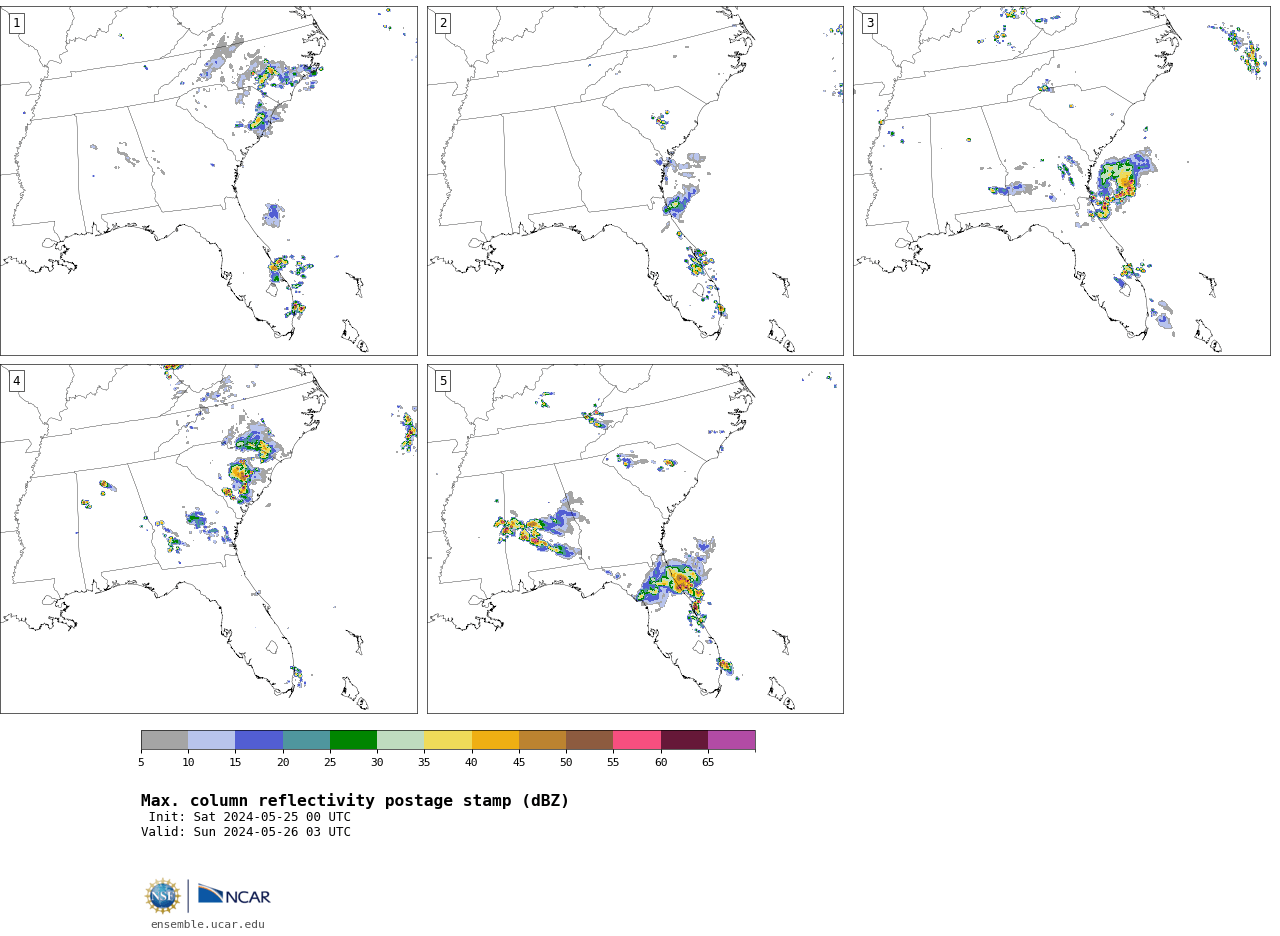The height and width of the screenshot is (936, 1280).
Task: Click the panel number label 4
Action: point(16,381)
